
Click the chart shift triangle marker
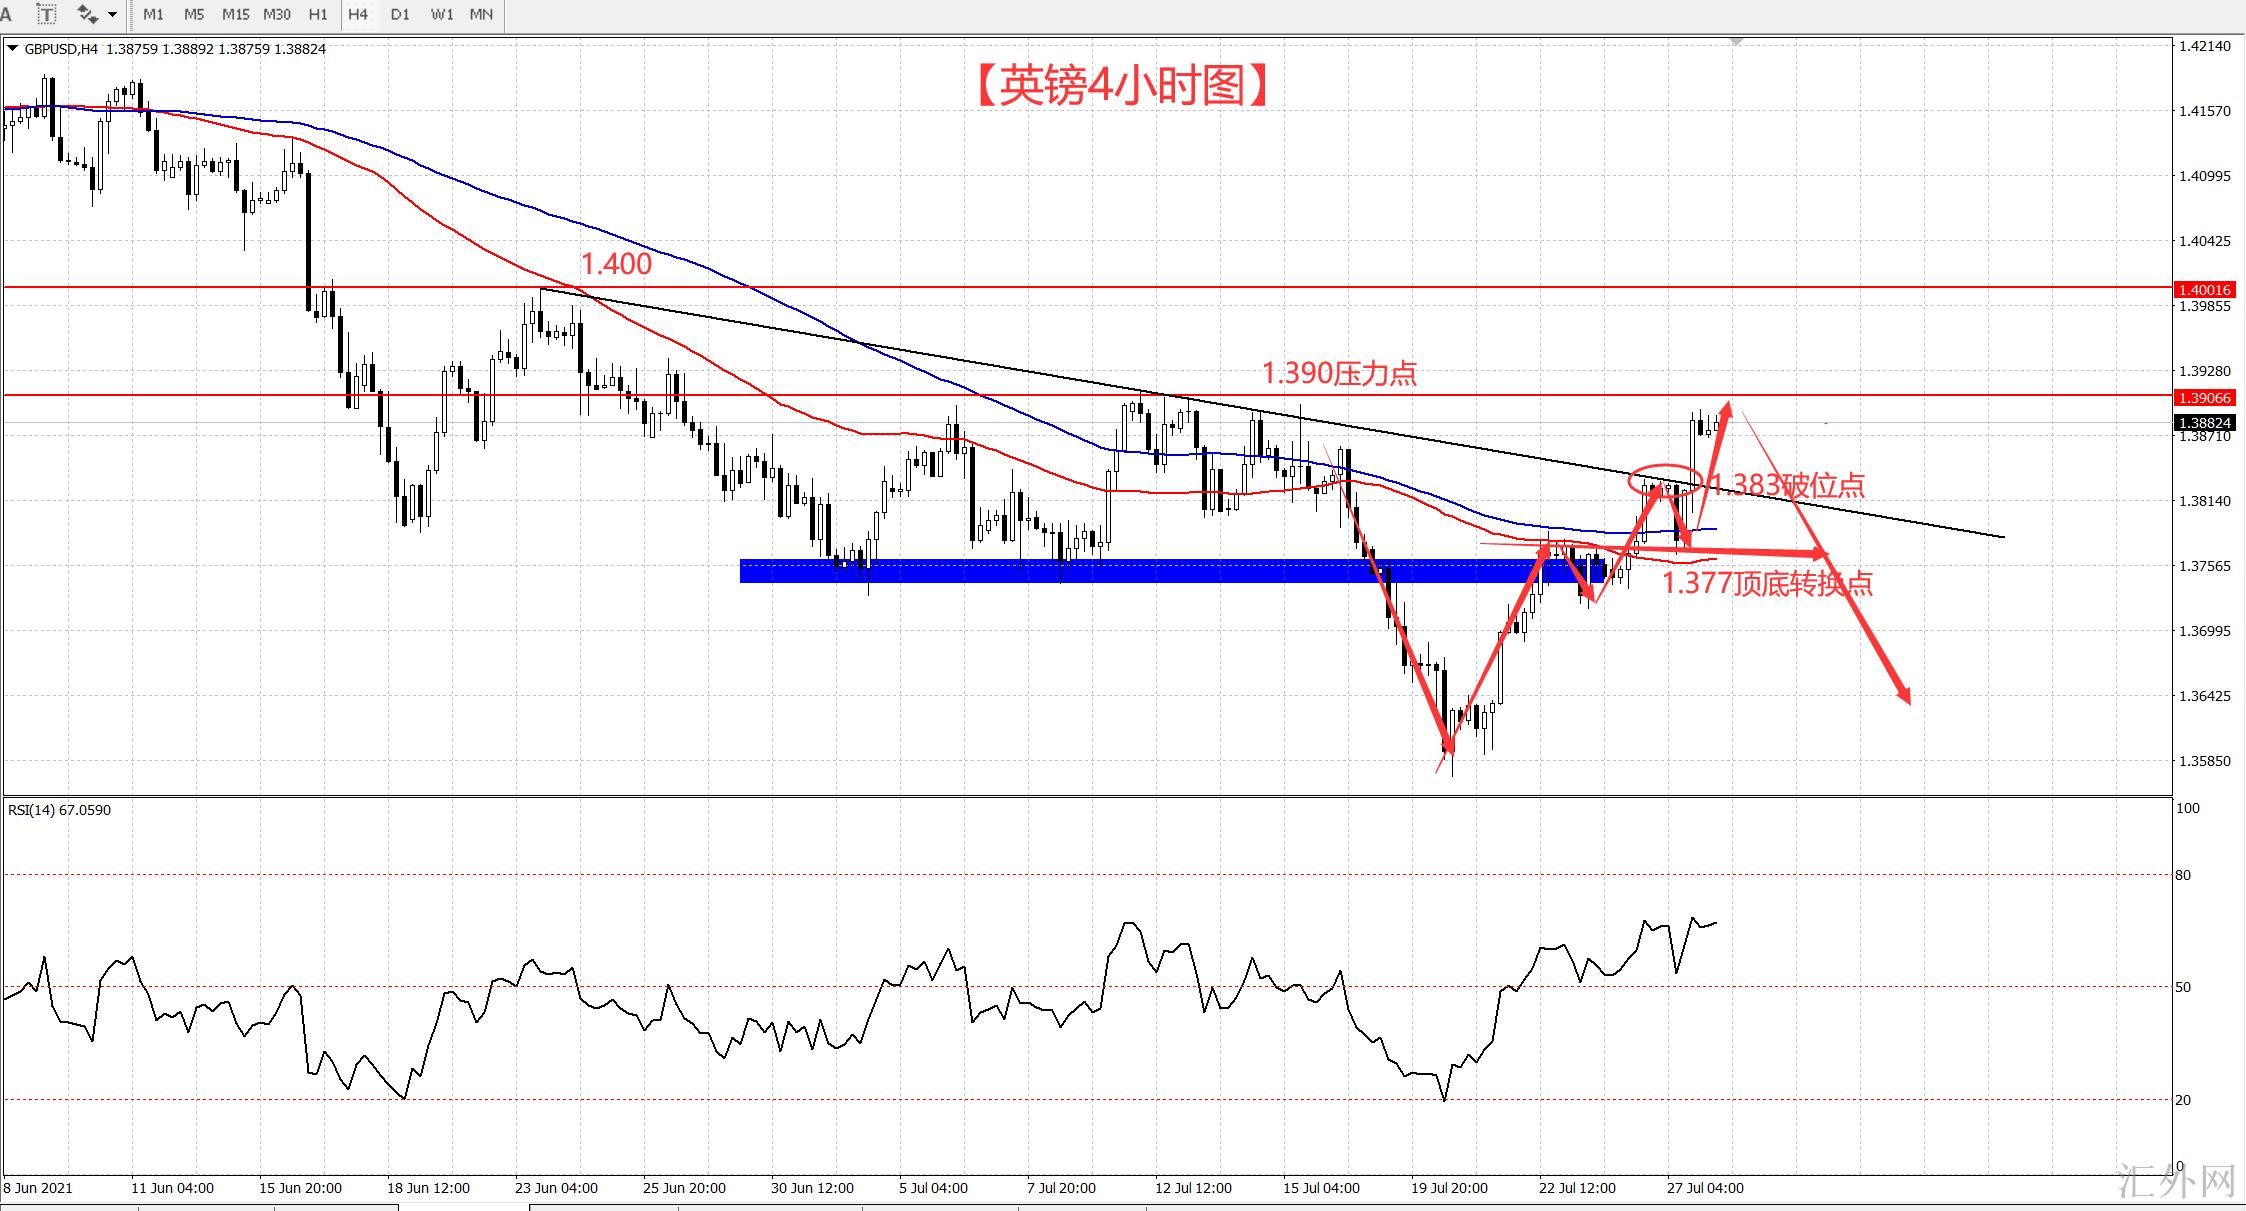[x=1736, y=41]
